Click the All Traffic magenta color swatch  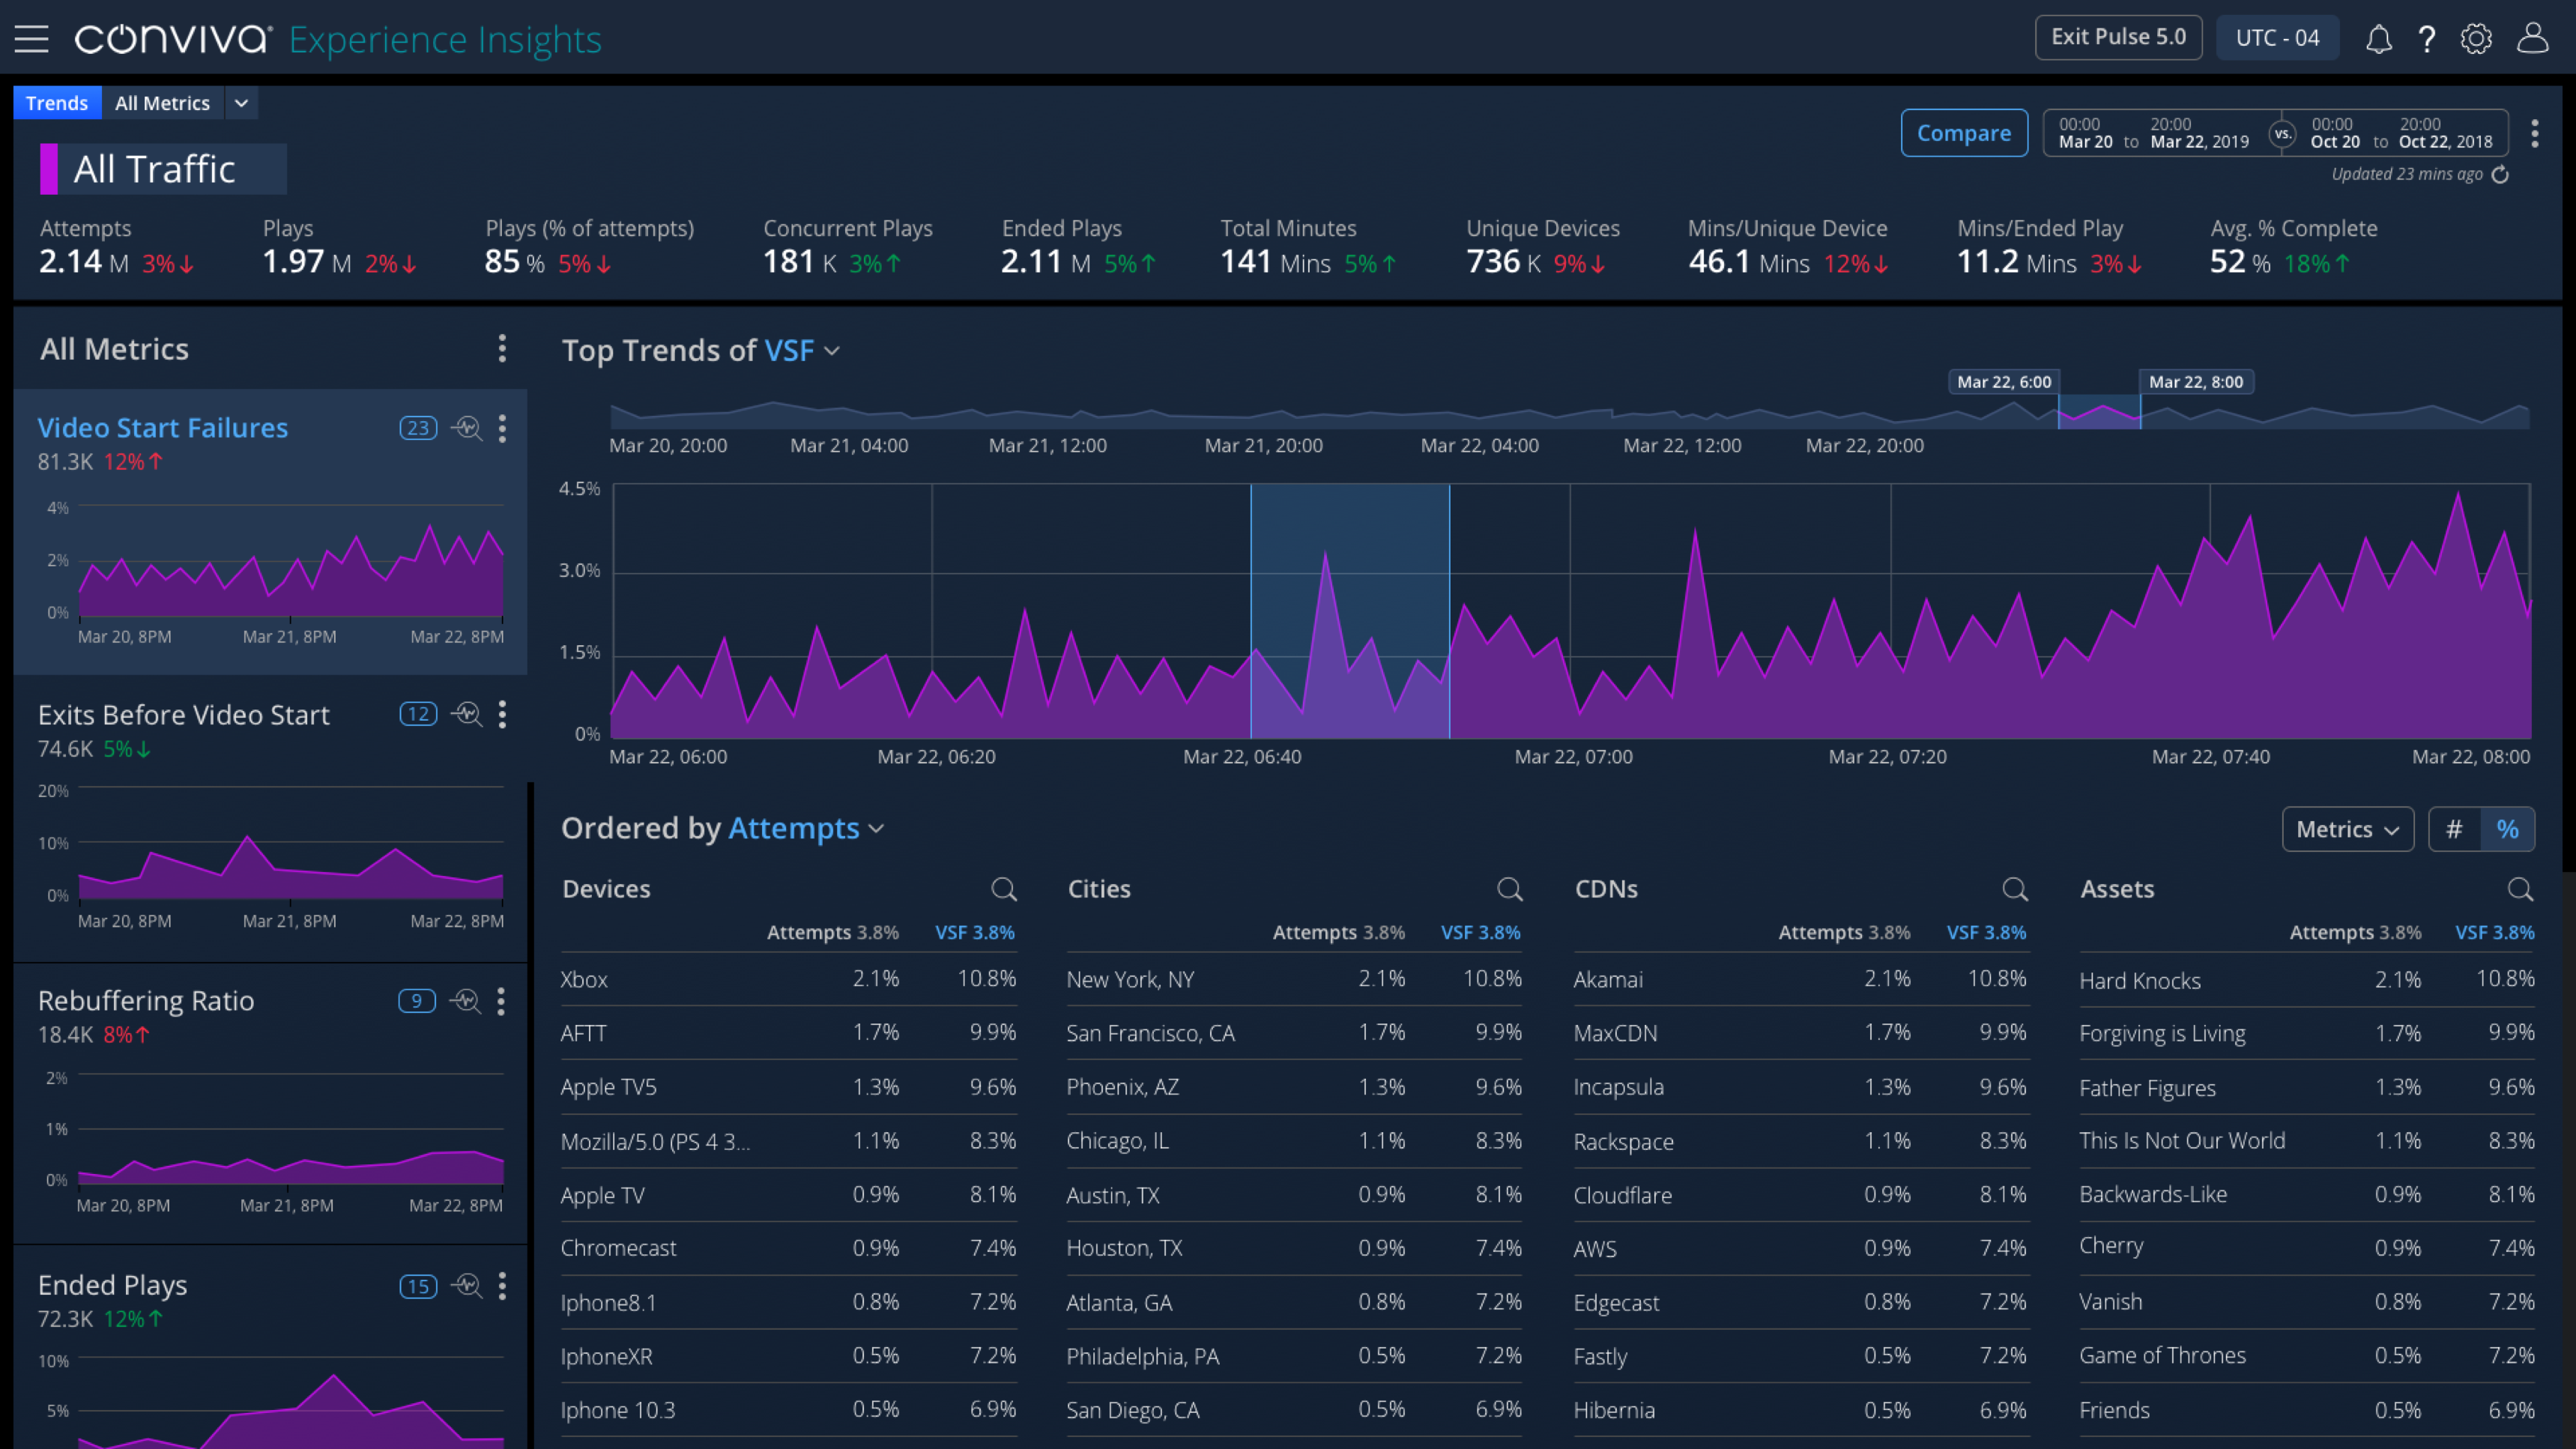click(48, 169)
